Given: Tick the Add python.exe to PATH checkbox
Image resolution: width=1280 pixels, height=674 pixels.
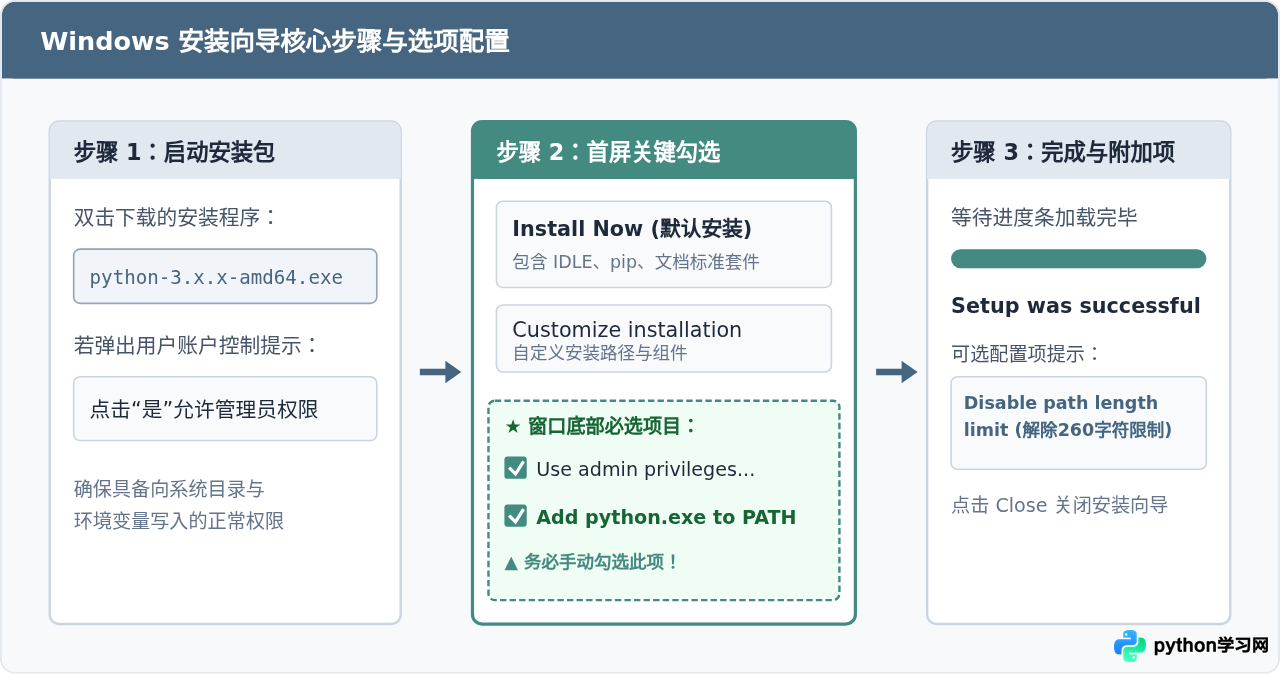Looking at the screenshot, I should coord(516,516).
